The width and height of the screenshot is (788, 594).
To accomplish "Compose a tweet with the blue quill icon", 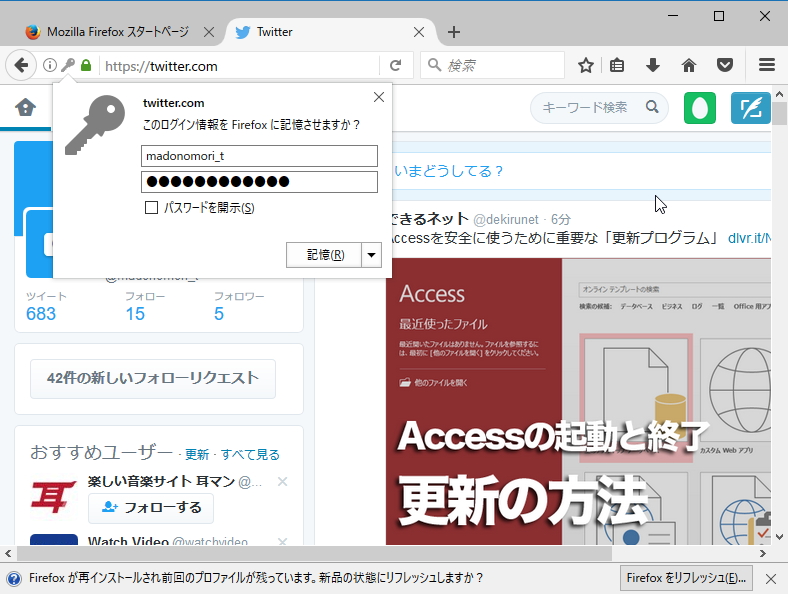I will pyautogui.click(x=751, y=108).
